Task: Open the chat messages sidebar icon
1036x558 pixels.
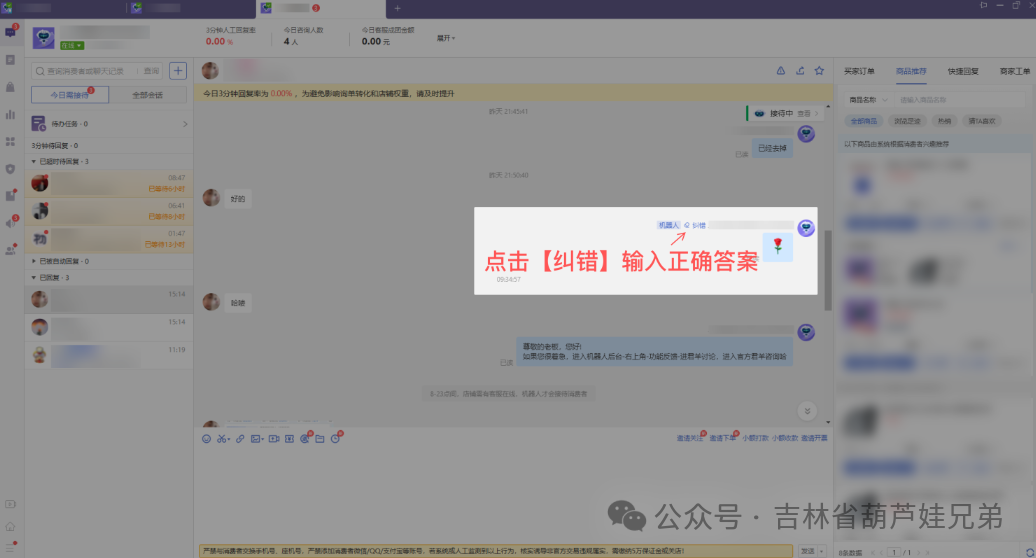Action: pos(11,32)
